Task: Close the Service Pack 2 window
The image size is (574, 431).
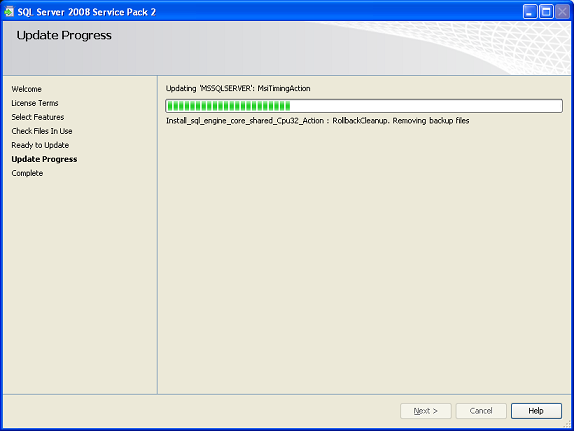Action: (562, 12)
